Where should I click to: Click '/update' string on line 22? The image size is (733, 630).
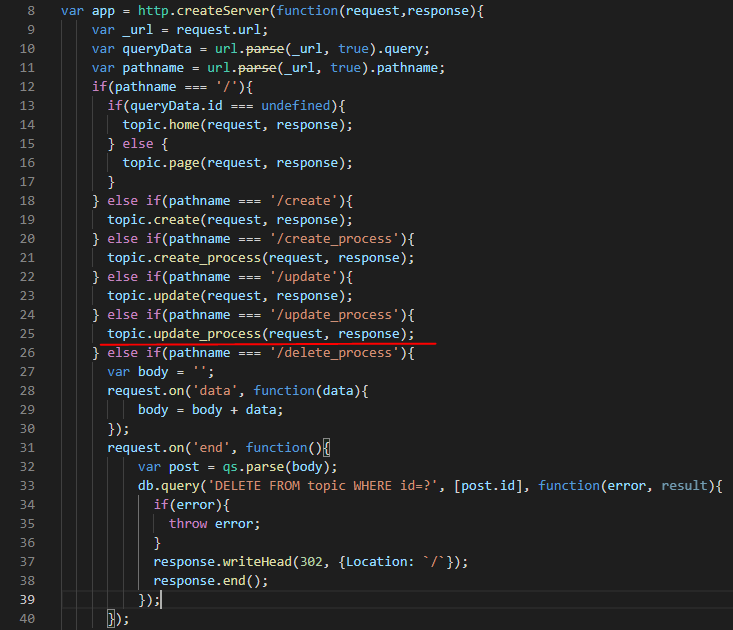pyautogui.click(x=304, y=277)
